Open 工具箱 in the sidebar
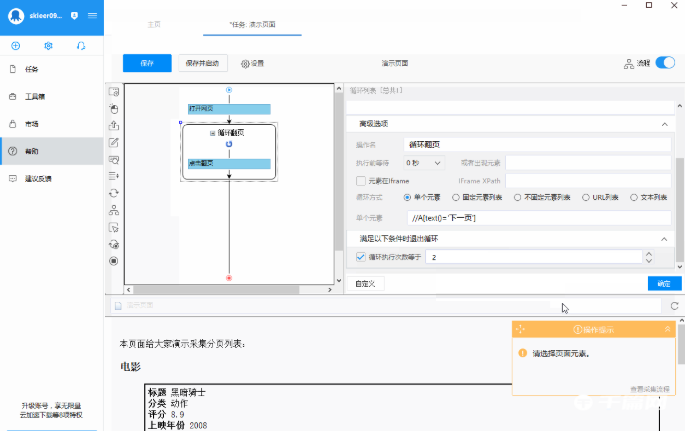688x431 pixels. [52, 97]
